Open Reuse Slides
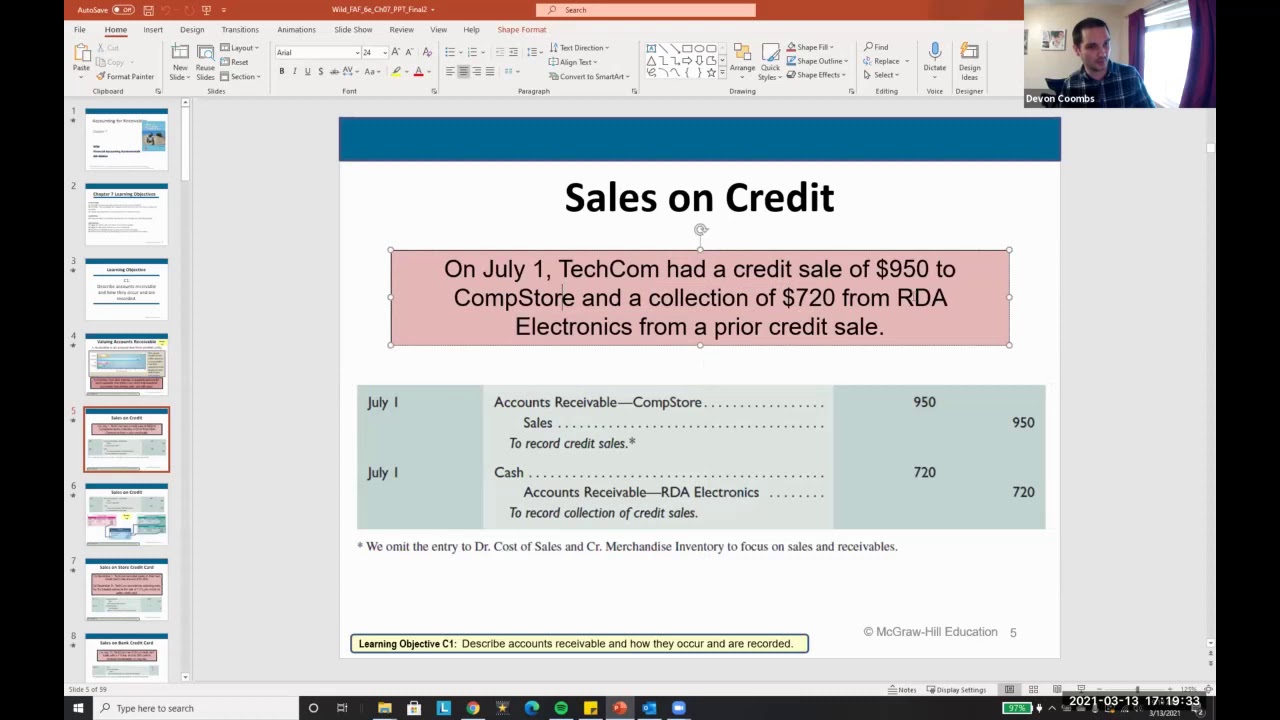The image size is (1280, 720). click(205, 63)
